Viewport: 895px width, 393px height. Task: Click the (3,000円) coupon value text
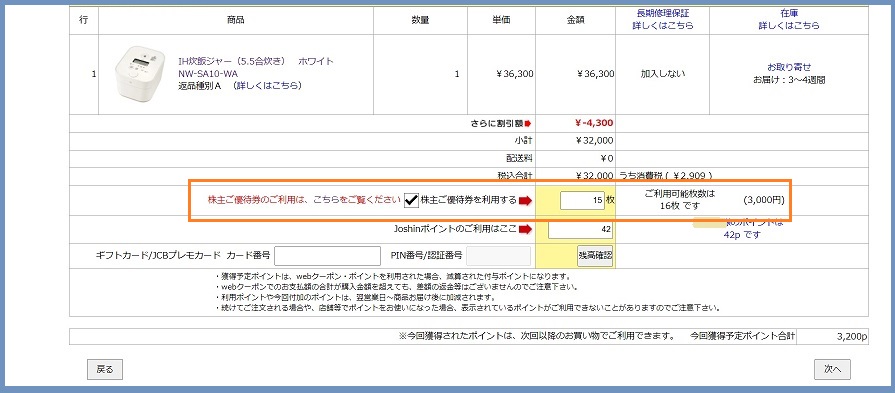tap(764, 200)
